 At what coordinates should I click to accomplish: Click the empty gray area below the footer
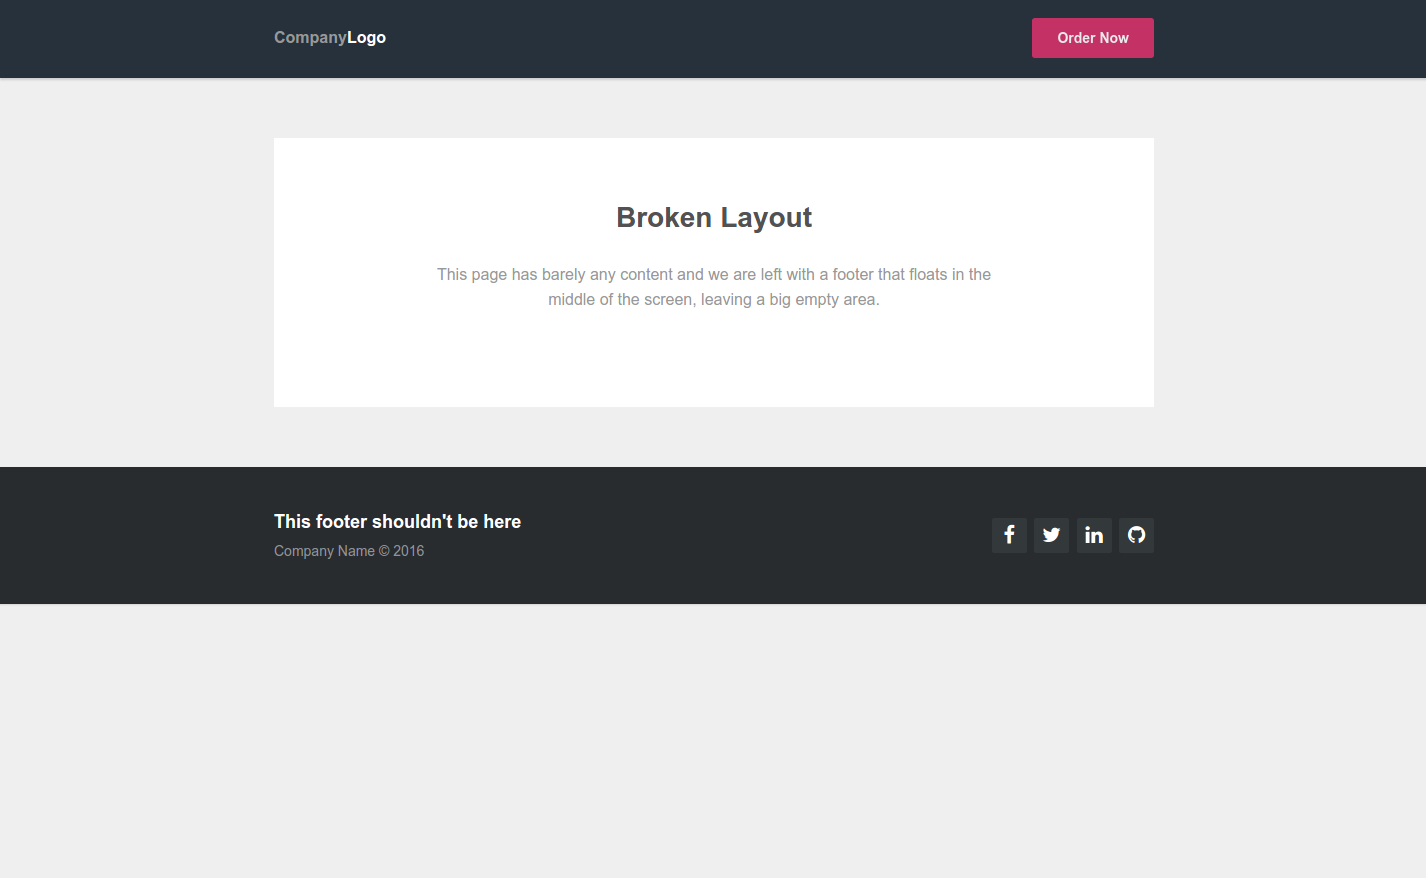(713, 740)
